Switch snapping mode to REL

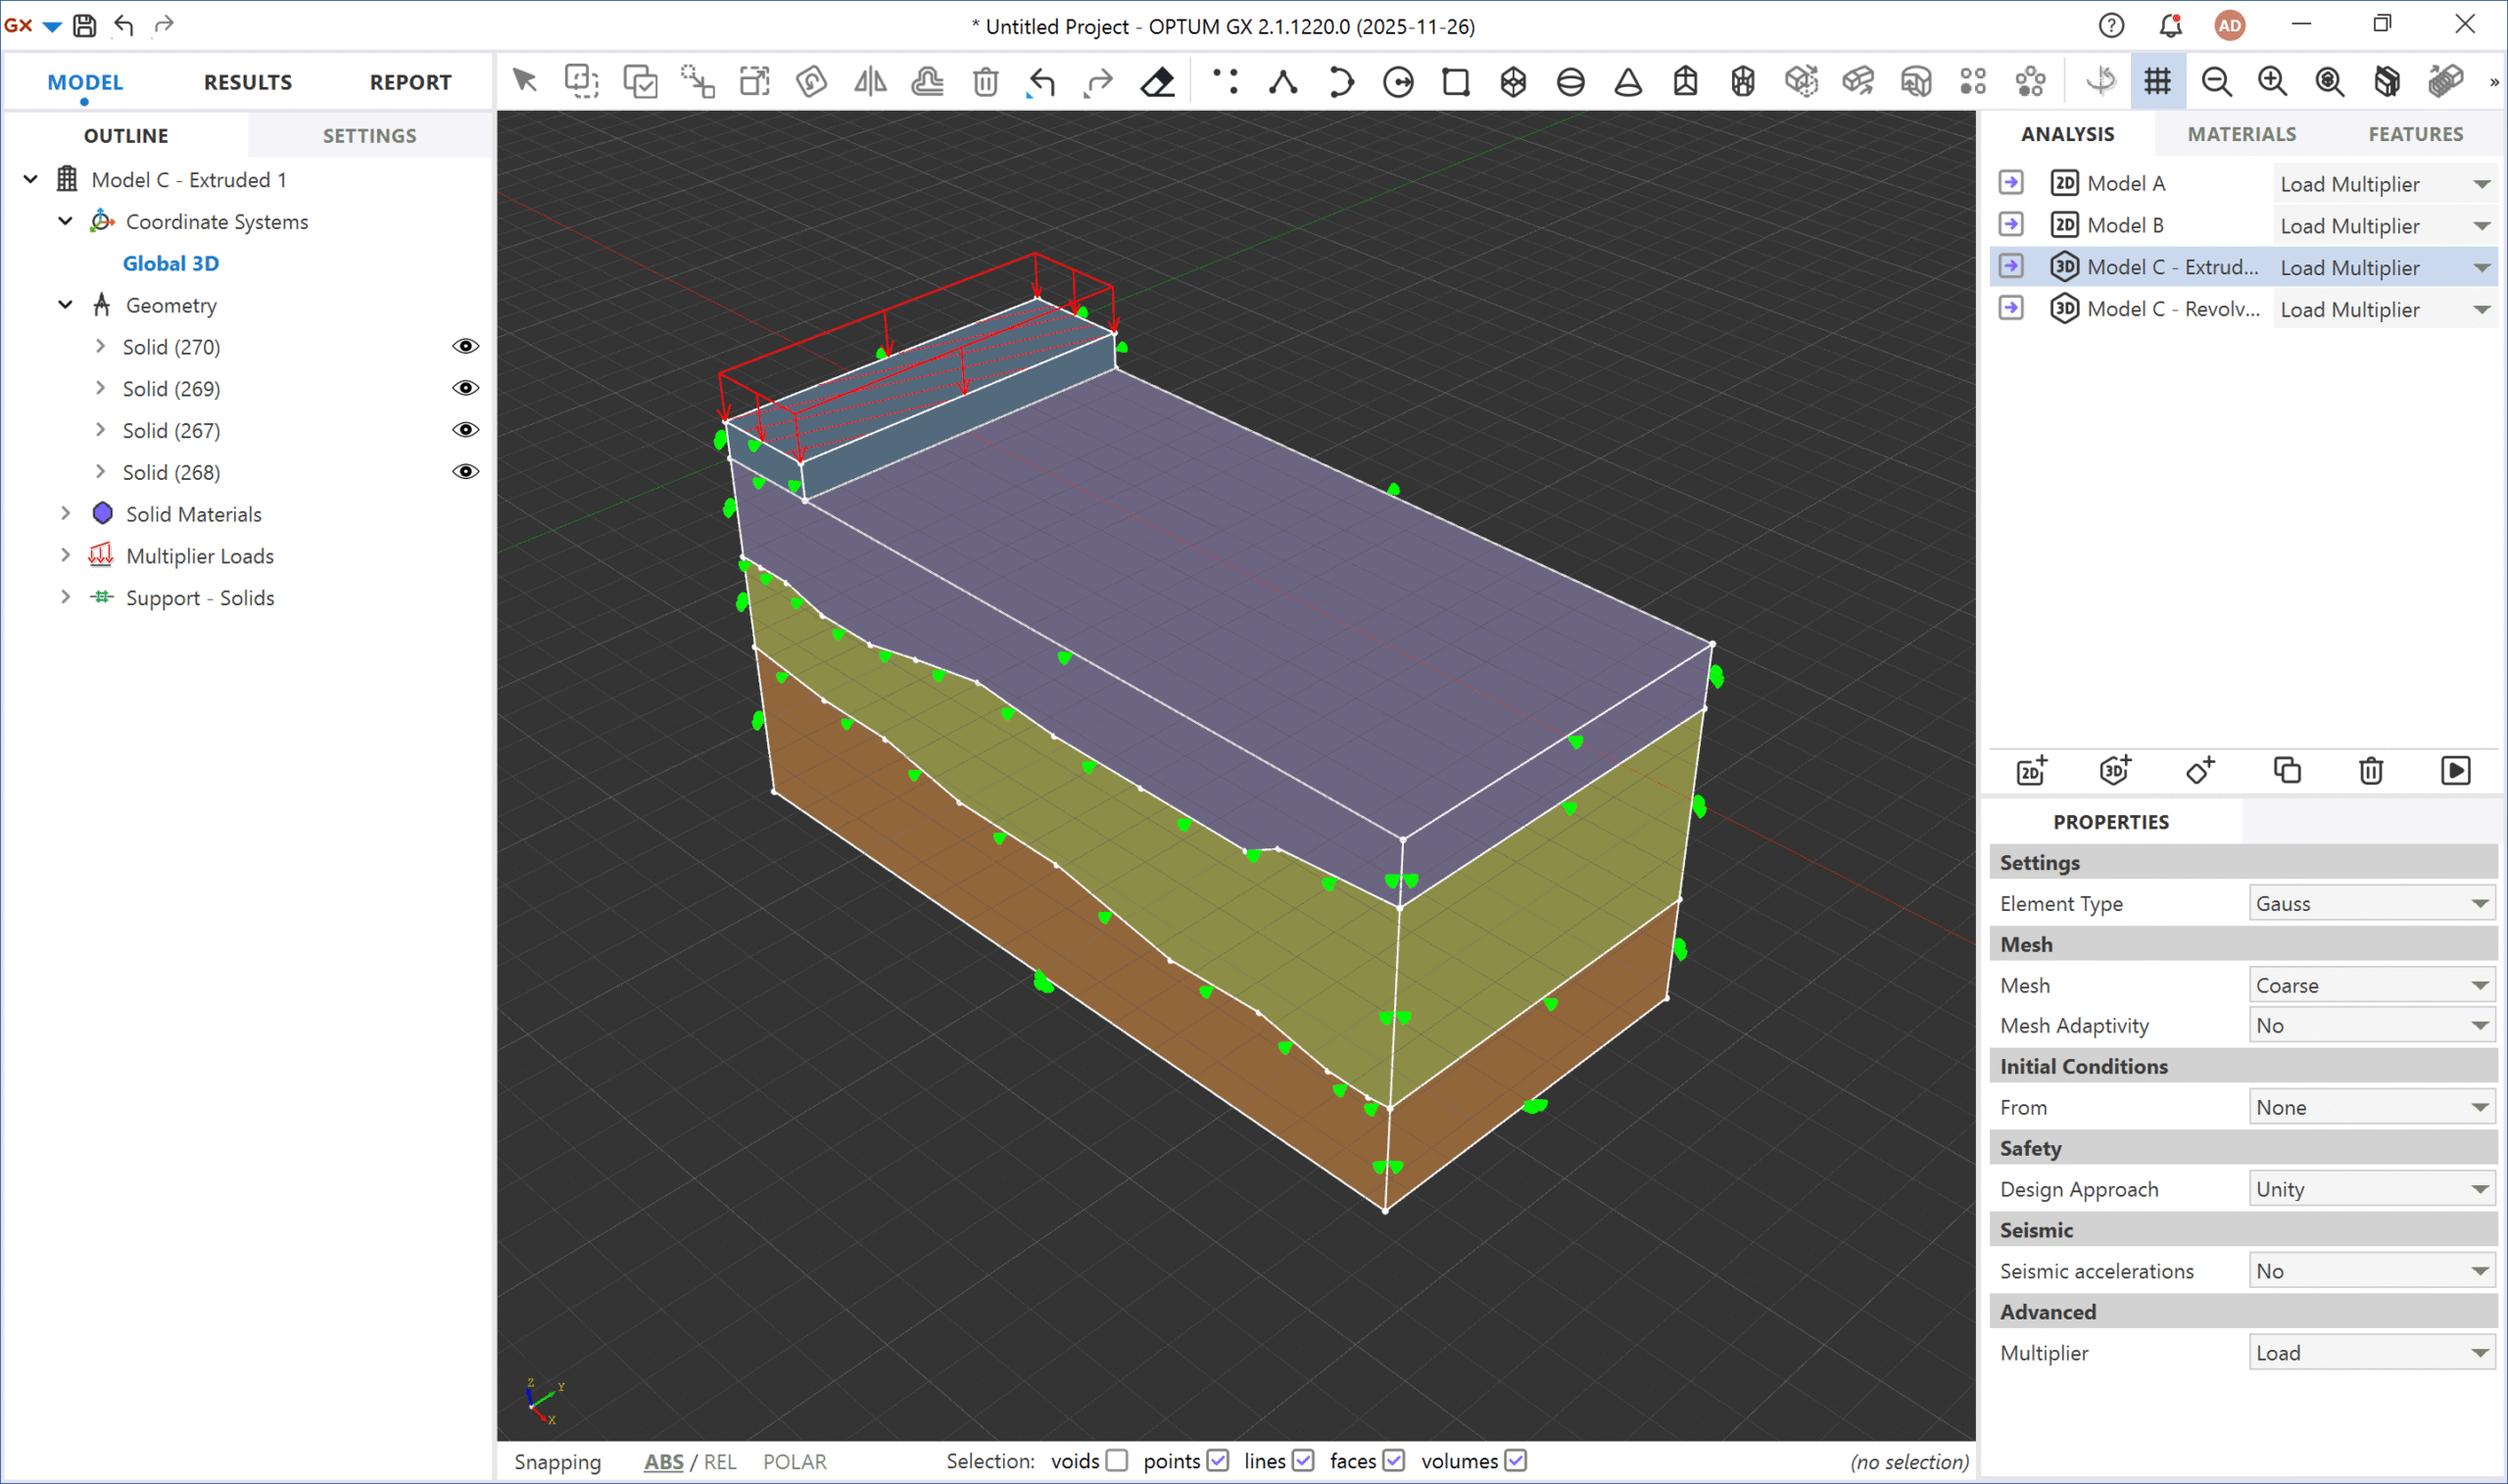(x=720, y=1461)
